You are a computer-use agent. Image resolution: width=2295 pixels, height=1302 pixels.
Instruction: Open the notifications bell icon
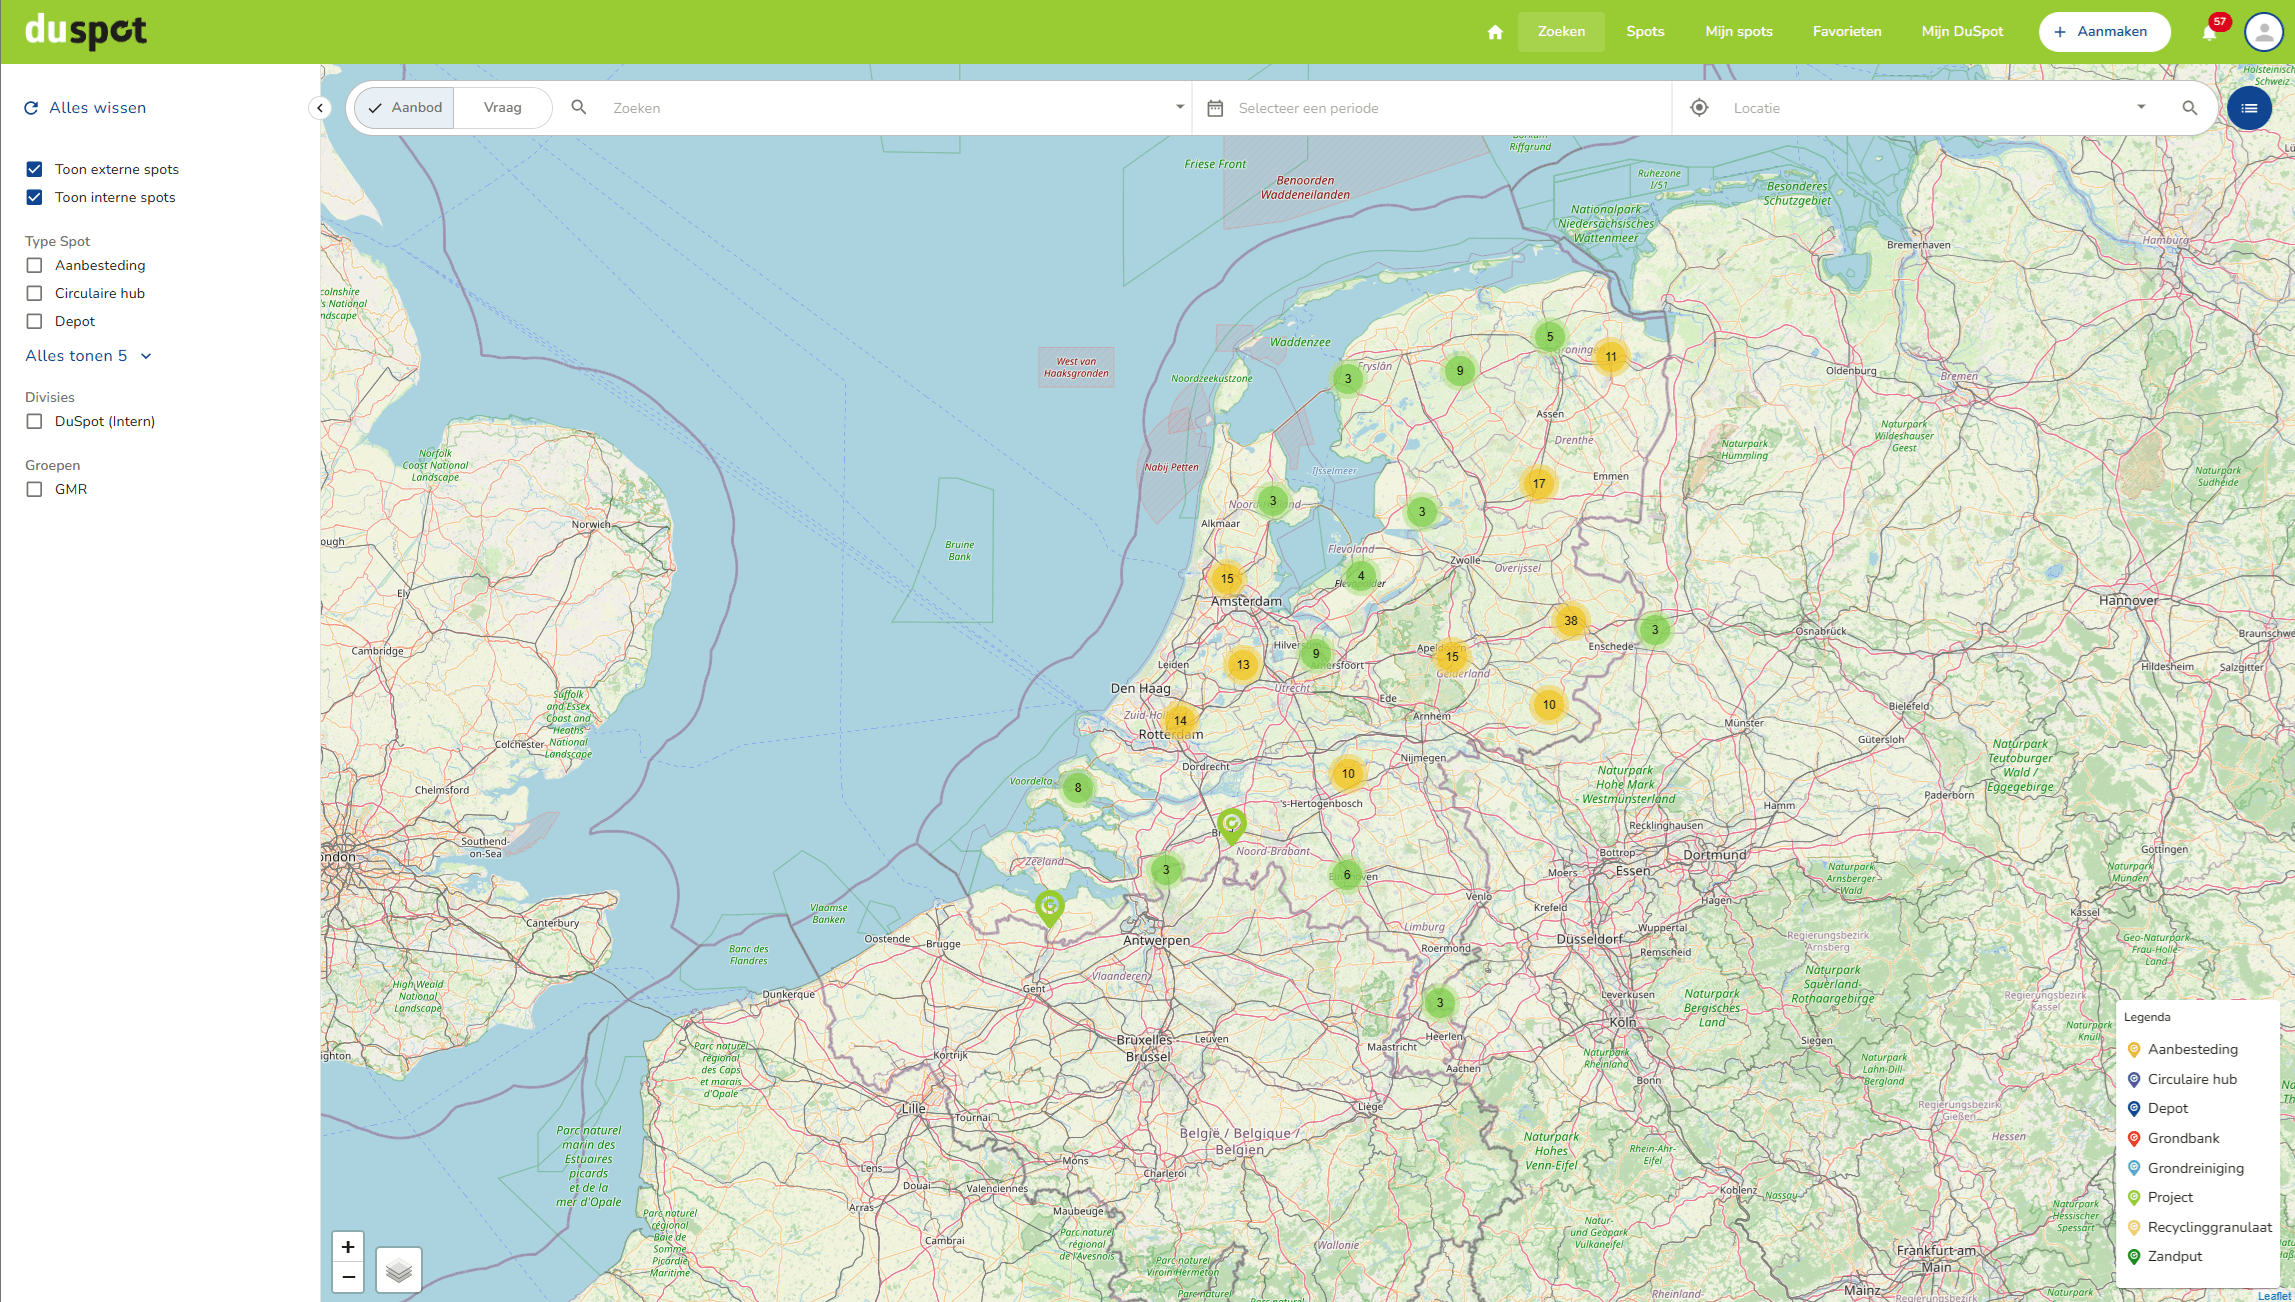[x=2209, y=33]
